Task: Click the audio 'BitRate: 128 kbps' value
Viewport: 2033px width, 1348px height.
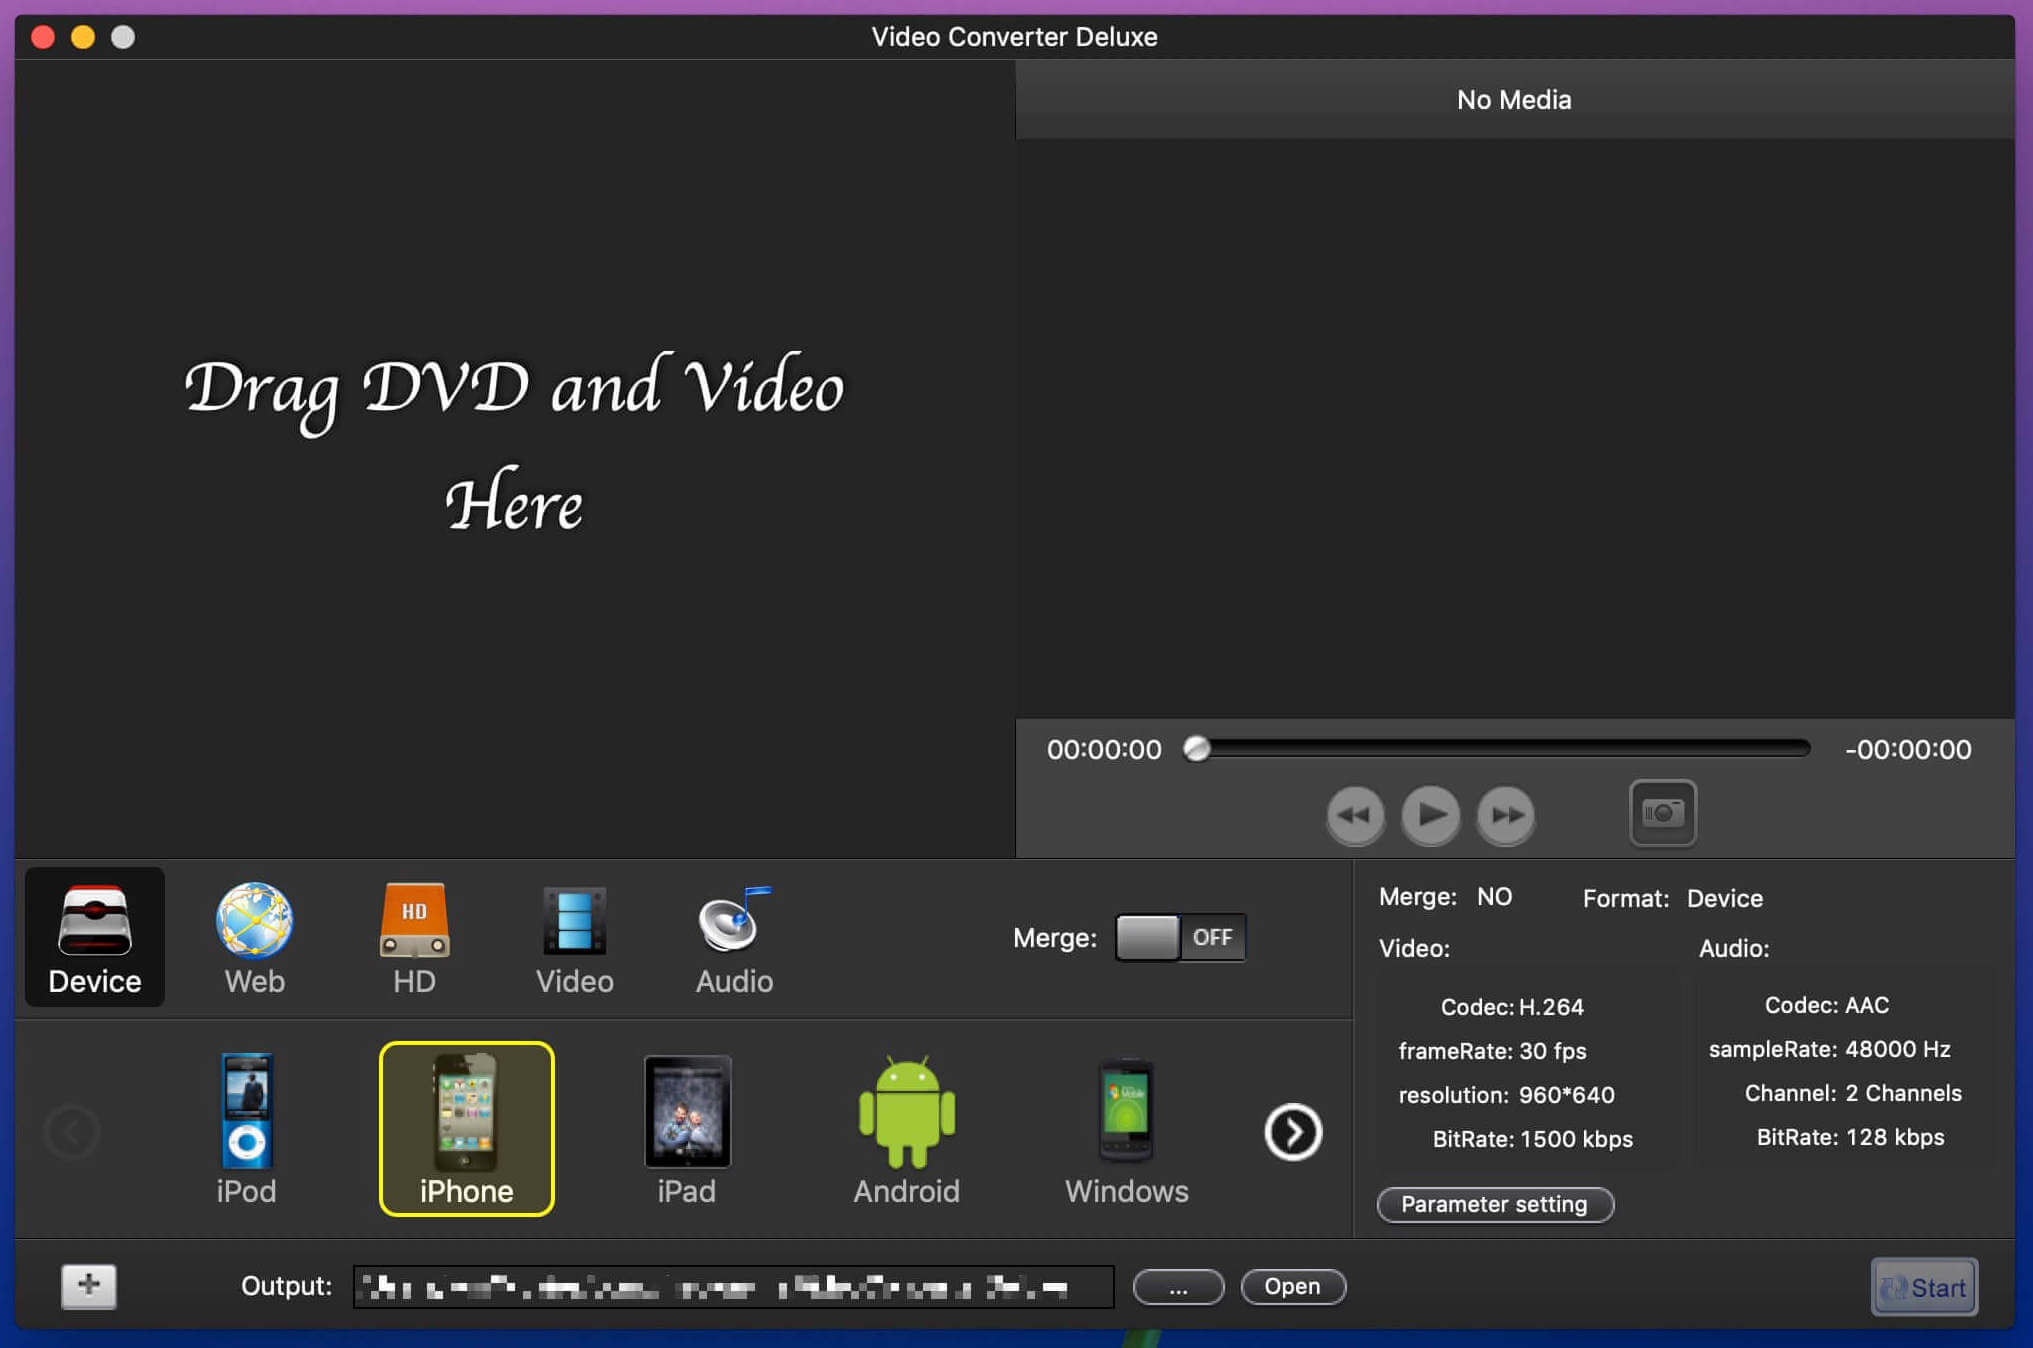Action: tap(1850, 1137)
